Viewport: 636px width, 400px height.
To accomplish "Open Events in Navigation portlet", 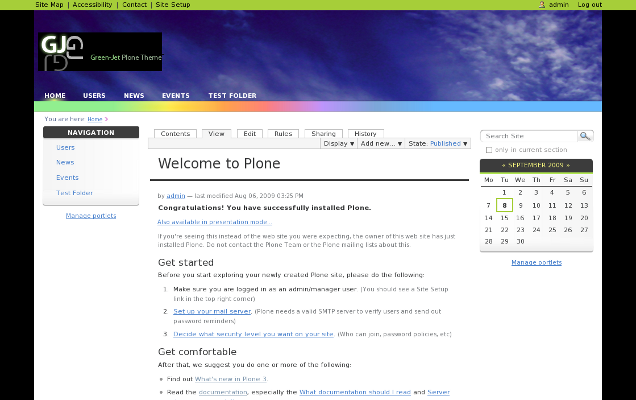I will [x=67, y=178].
